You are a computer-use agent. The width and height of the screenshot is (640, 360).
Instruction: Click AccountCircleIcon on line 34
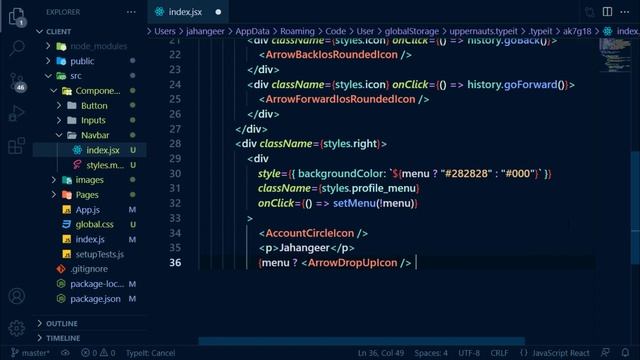pos(310,233)
